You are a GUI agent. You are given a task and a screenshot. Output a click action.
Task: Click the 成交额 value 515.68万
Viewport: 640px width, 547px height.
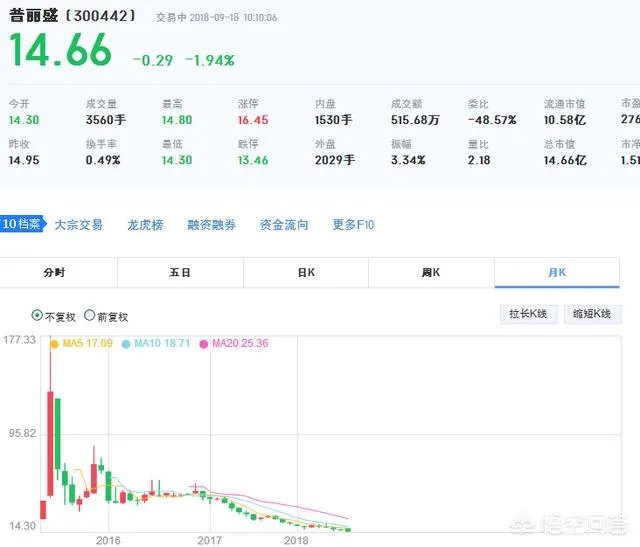point(415,120)
